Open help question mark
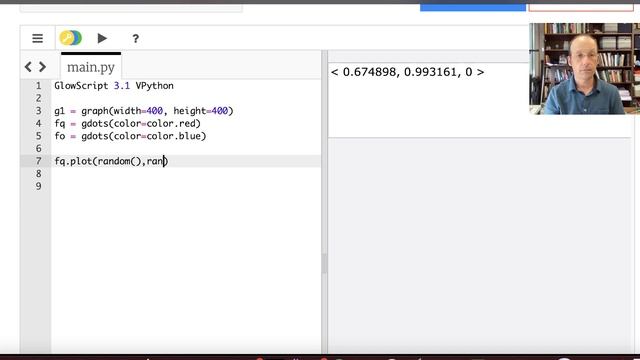Screen dimensions: 640x360 tap(136, 39)
